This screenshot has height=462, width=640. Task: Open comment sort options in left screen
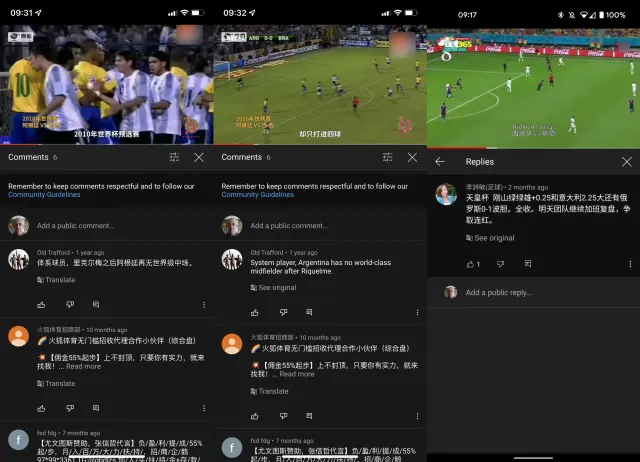tap(174, 157)
